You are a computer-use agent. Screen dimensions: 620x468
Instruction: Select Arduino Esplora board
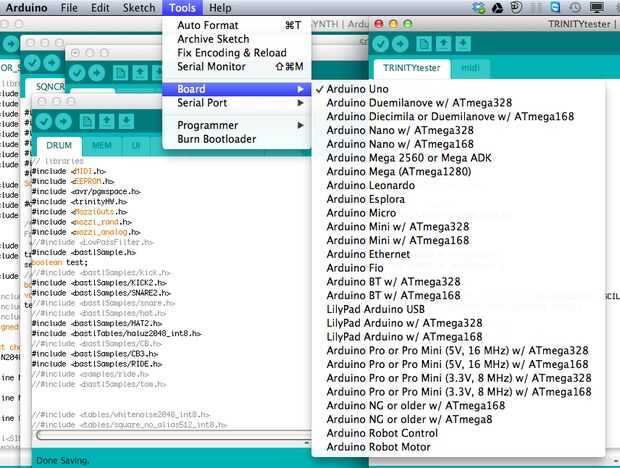coord(459,199)
